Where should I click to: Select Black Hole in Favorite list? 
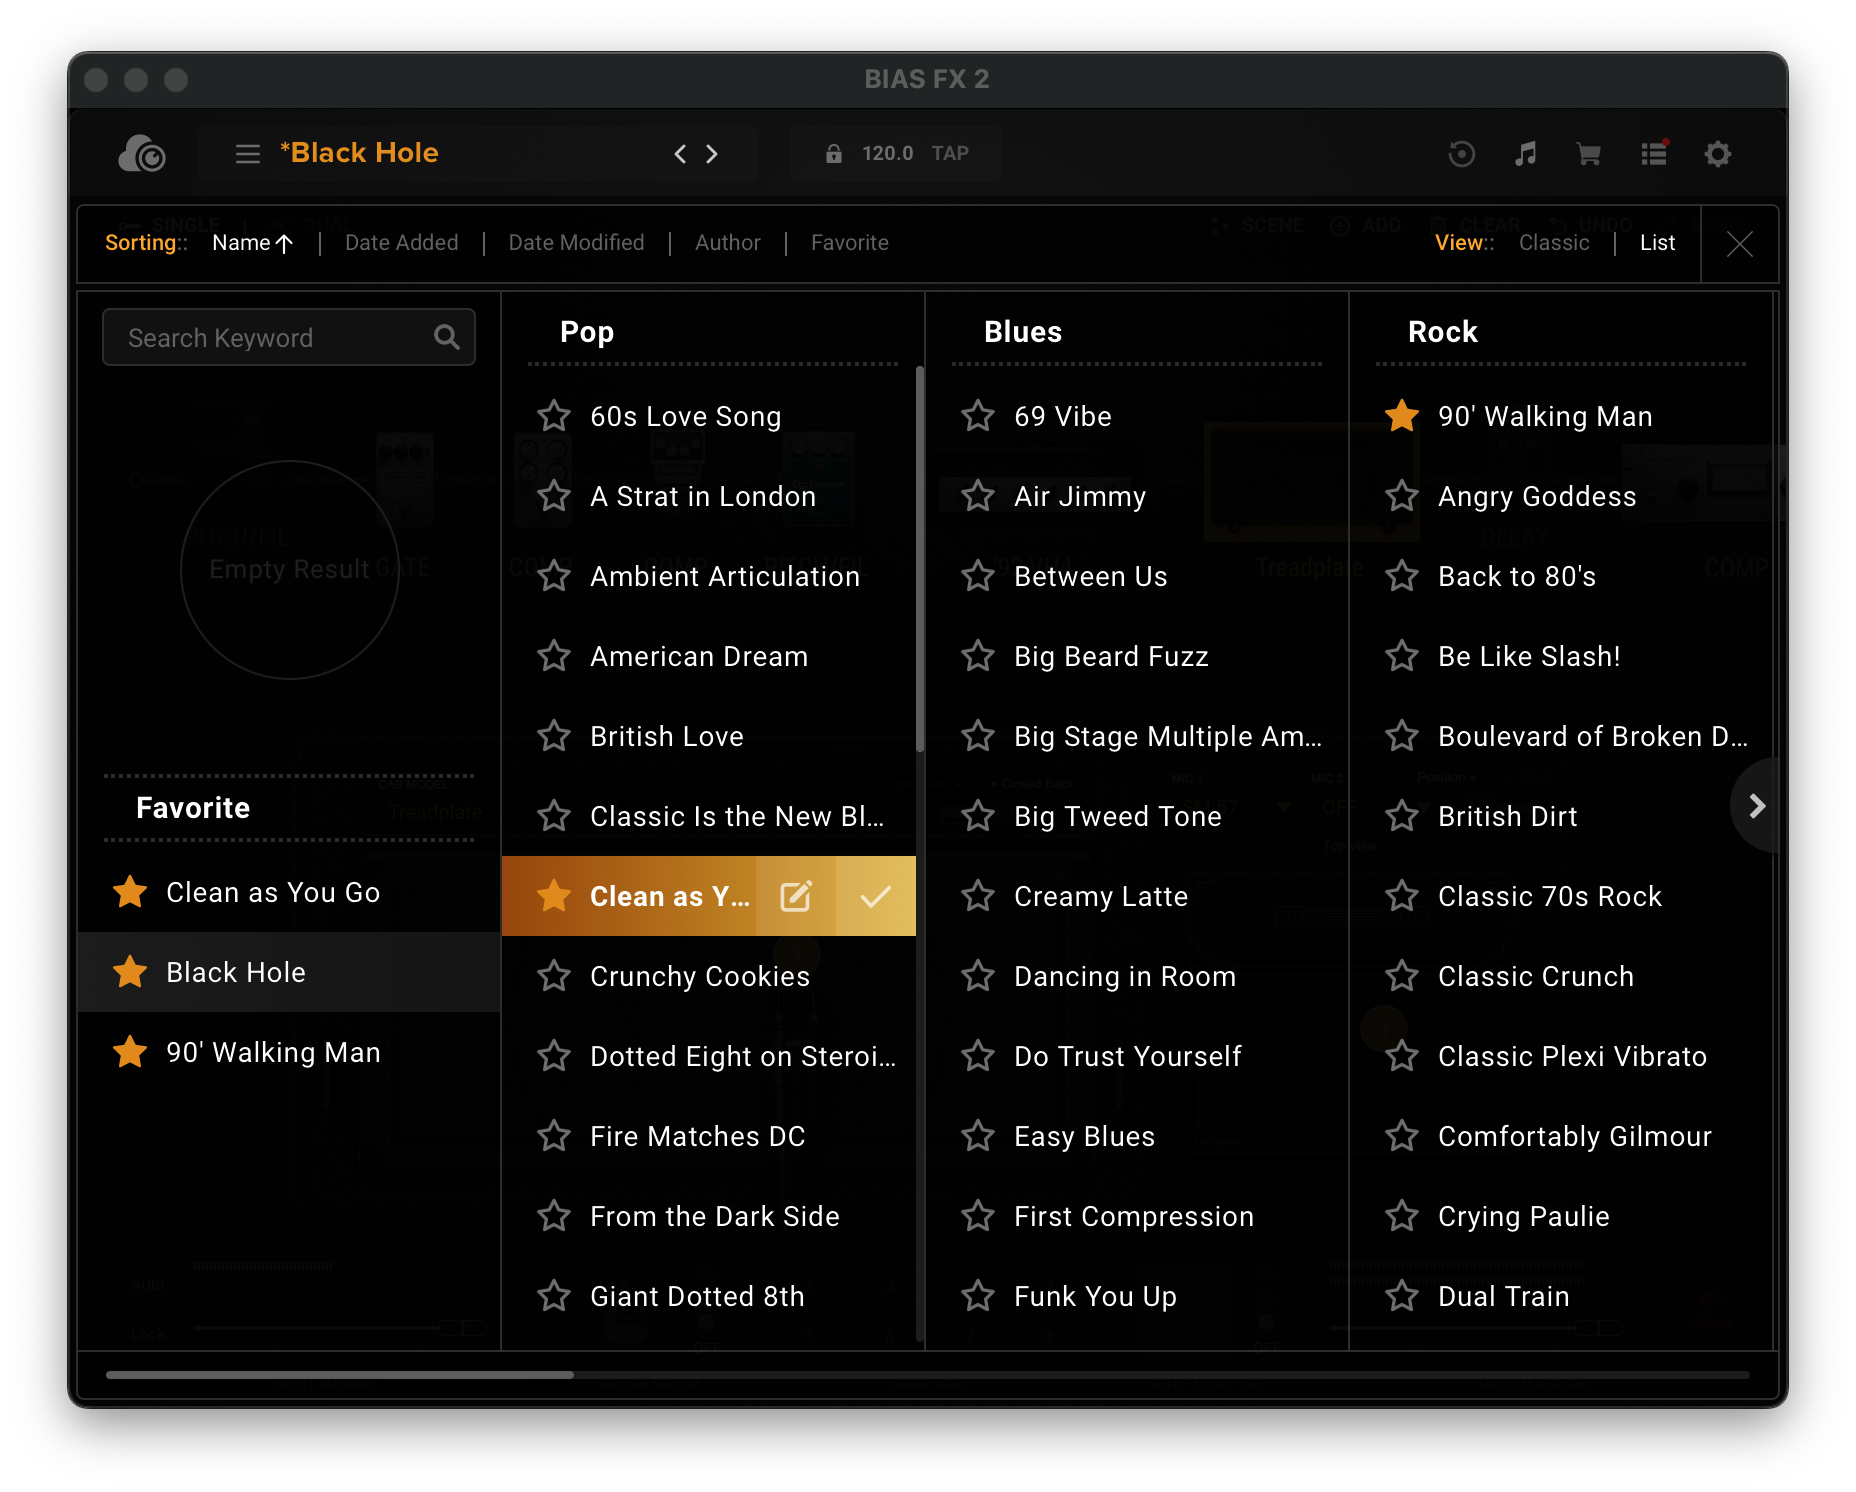pyautogui.click(x=289, y=972)
